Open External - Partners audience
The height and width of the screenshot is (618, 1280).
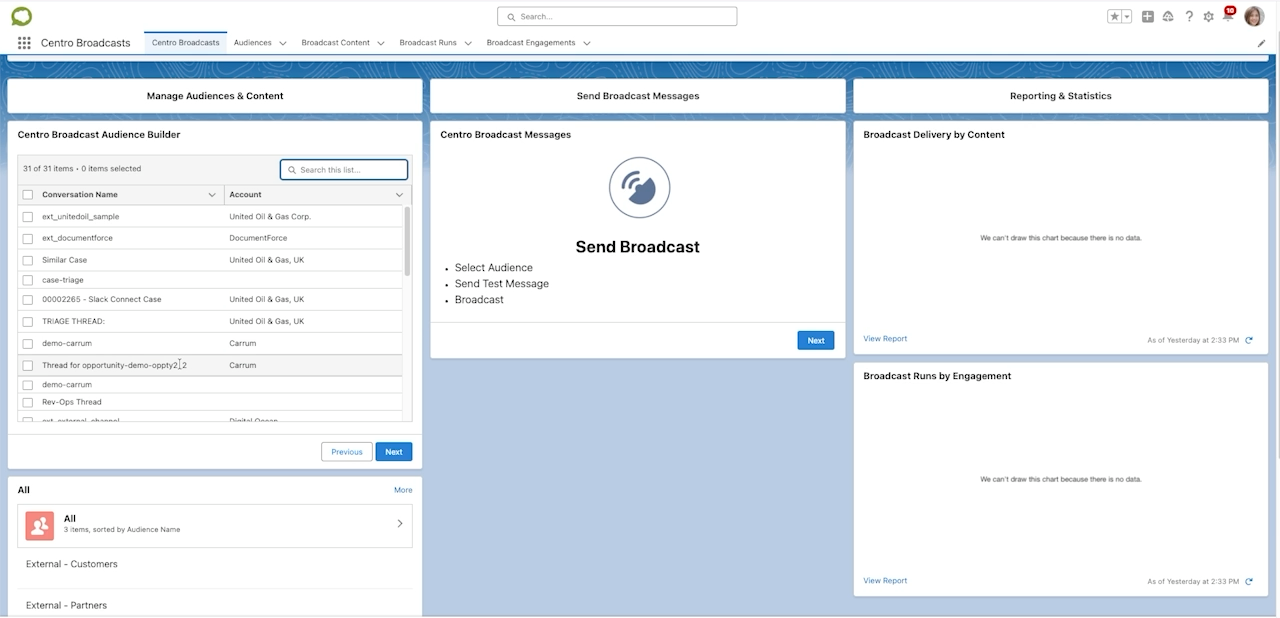[x=66, y=605]
